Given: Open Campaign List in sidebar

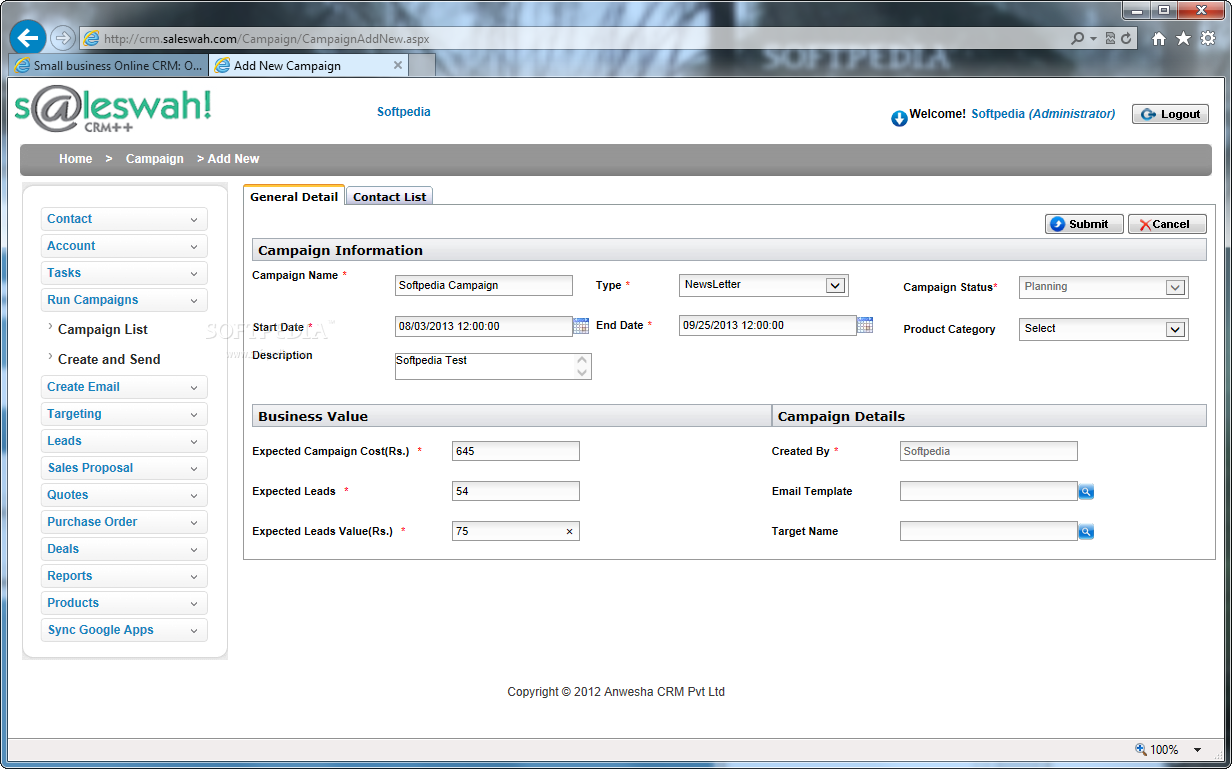Looking at the screenshot, I should (103, 329).
